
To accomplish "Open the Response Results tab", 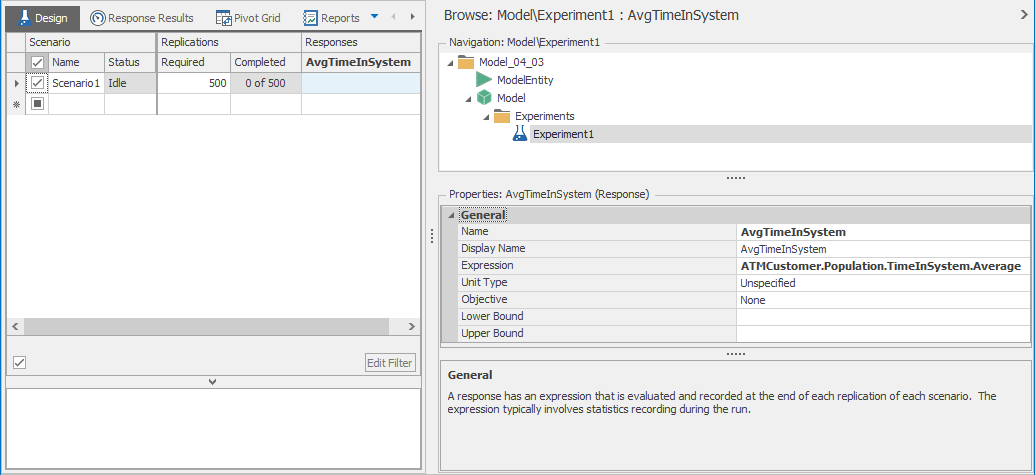I will 142,18.
